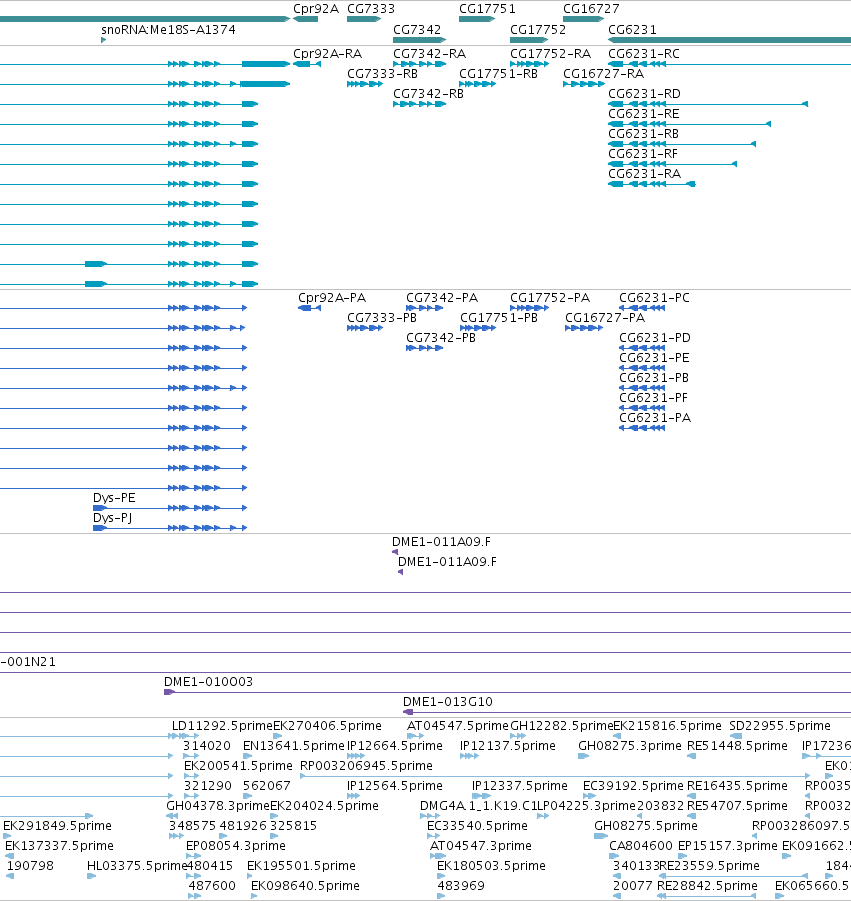Click transcript label CG17751-RB

pyautogui.click(x=498, y=74)
